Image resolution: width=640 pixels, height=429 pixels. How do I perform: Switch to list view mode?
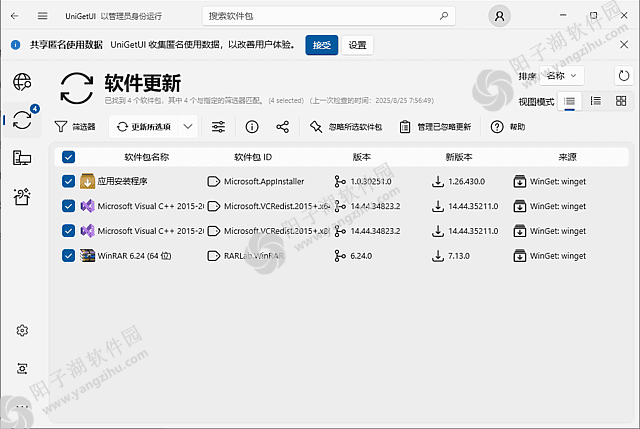coord(569,101)
